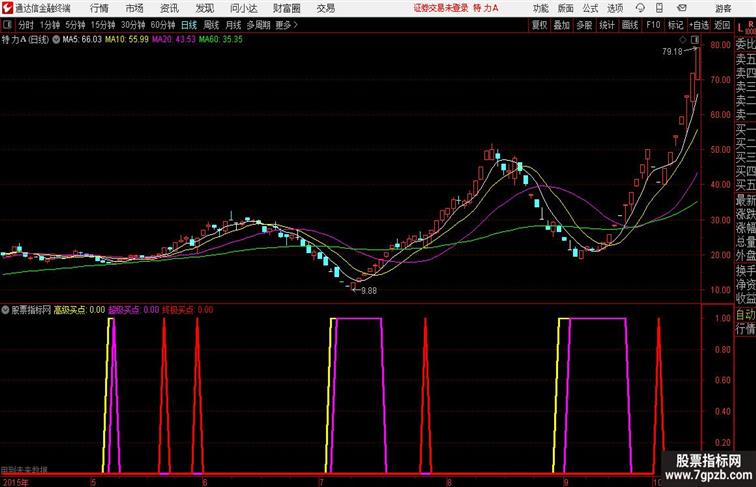
Task: Switch to the 月线 monthly period
Action: click(x=233, y=25)
